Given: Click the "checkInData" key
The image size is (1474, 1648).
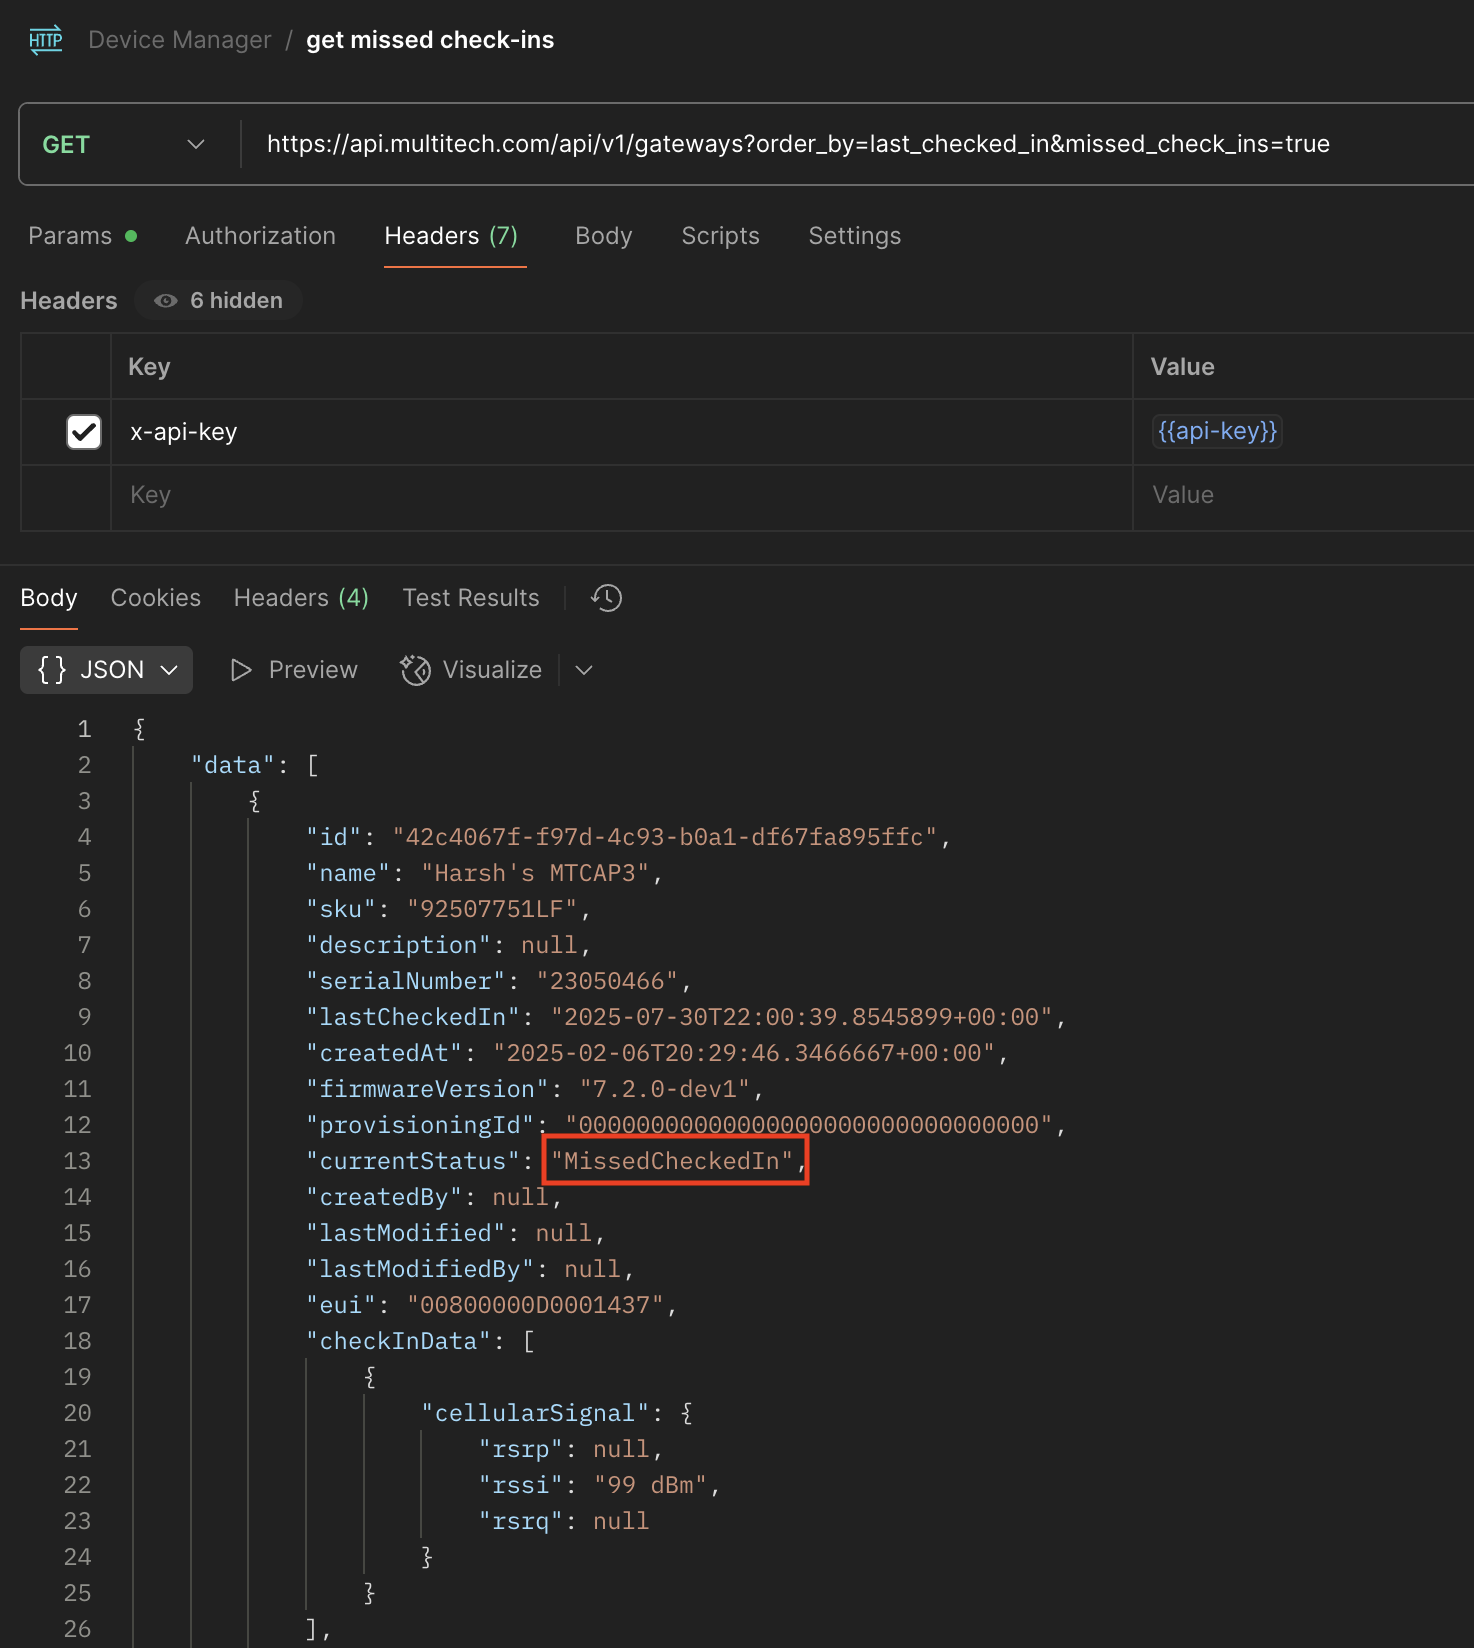Looking at the screenshot, I should point(398,1341).
